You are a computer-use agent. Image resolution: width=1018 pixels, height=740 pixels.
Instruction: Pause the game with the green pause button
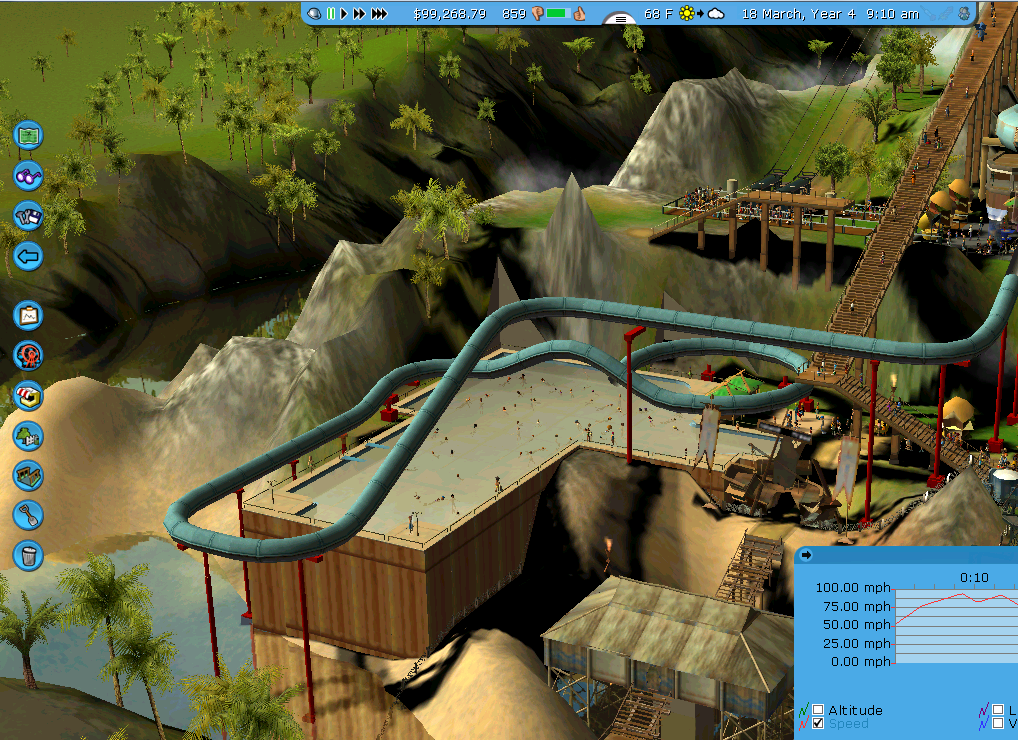tap(330, 14)
